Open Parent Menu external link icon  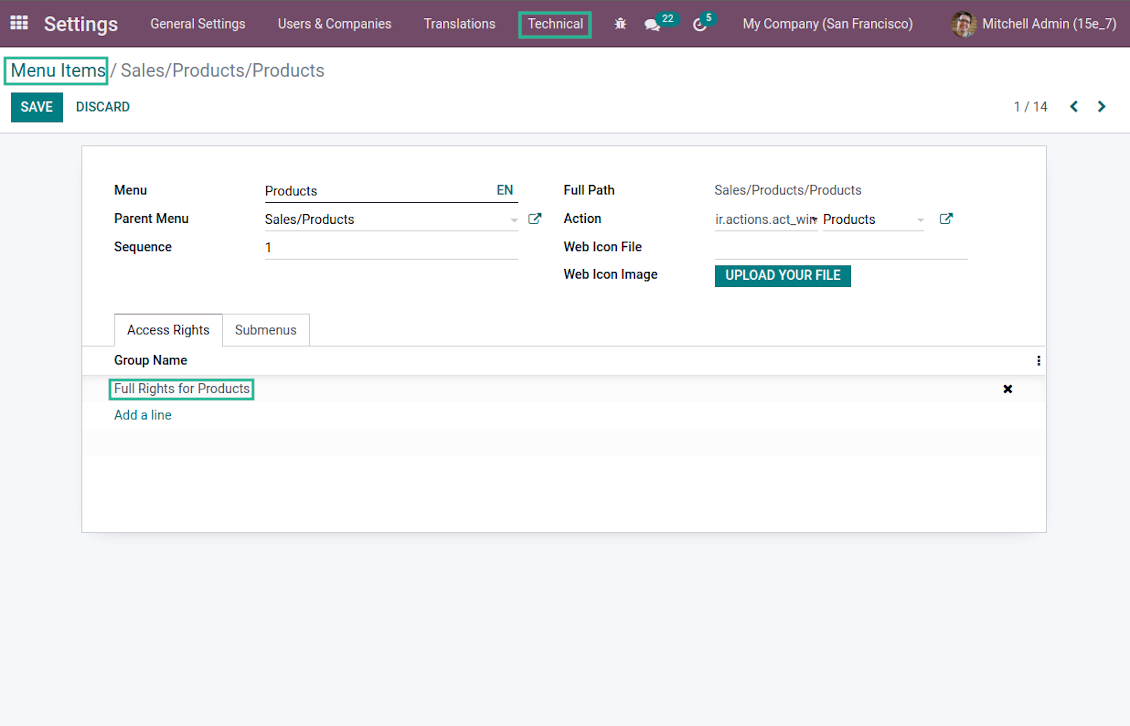tap(535, 219)
